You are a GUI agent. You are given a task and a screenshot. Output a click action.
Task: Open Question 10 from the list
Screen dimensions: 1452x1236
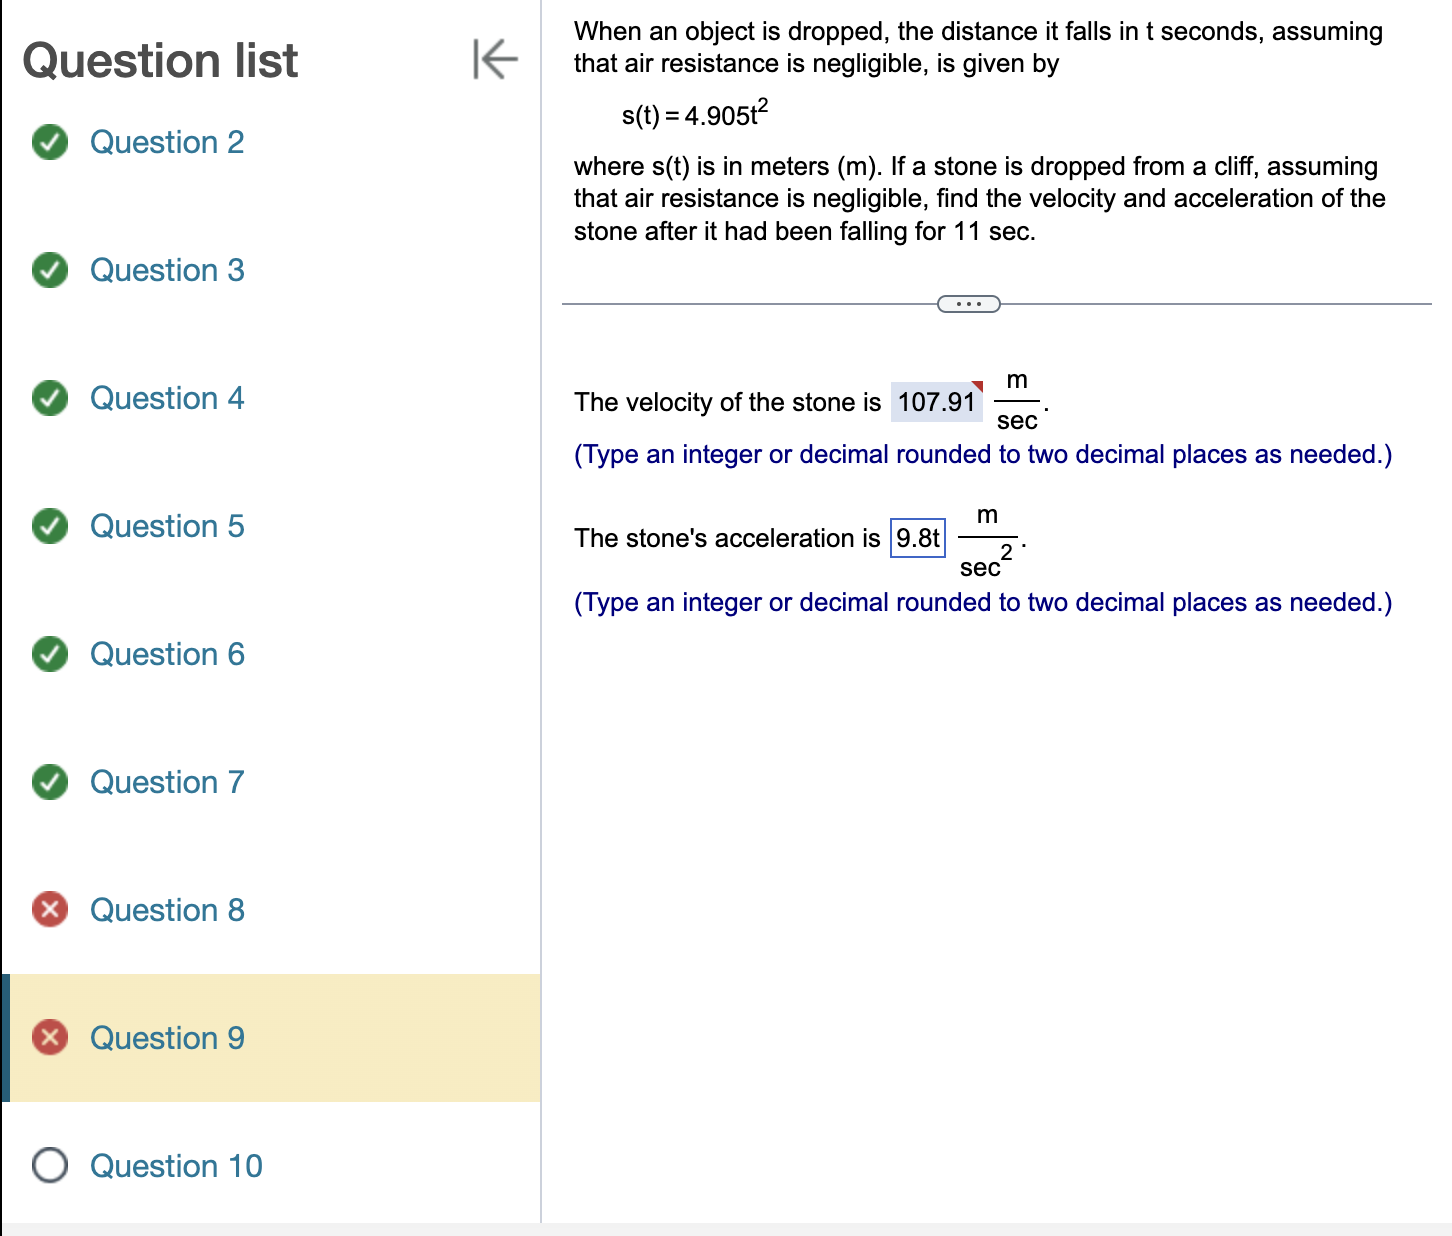176,1166
